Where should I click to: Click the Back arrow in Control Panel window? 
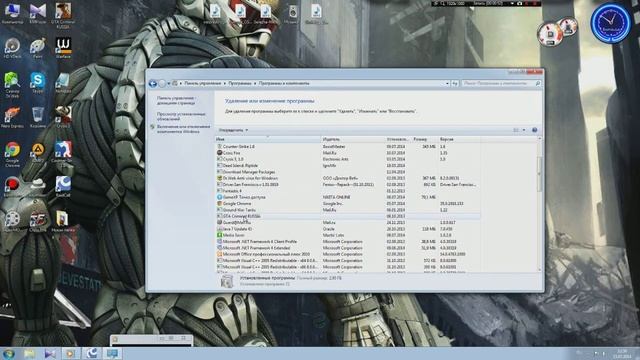point(153,83)
